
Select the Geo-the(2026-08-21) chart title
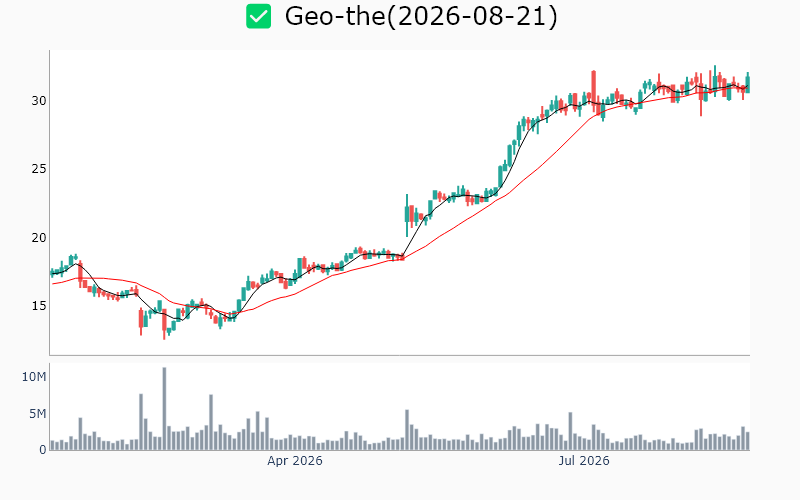tap(421, 16)
